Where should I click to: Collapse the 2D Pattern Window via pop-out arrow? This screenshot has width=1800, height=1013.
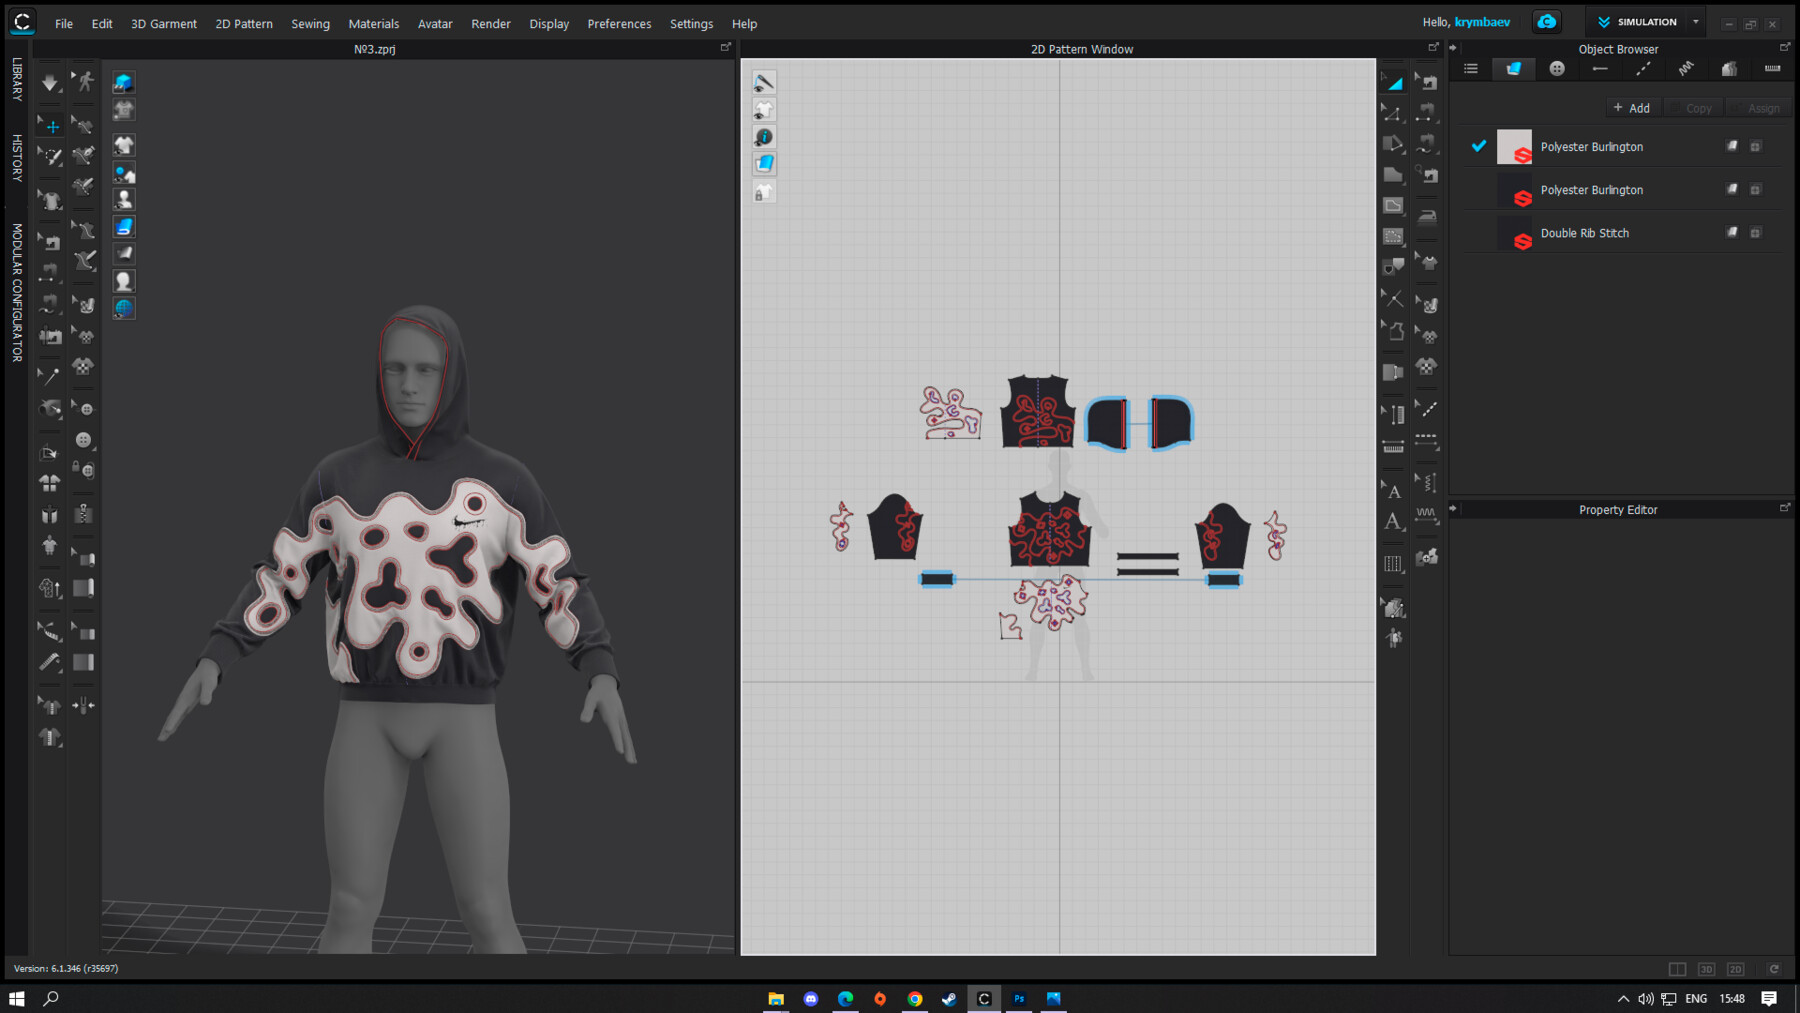pyautogui.click(x=1434, y=46)
